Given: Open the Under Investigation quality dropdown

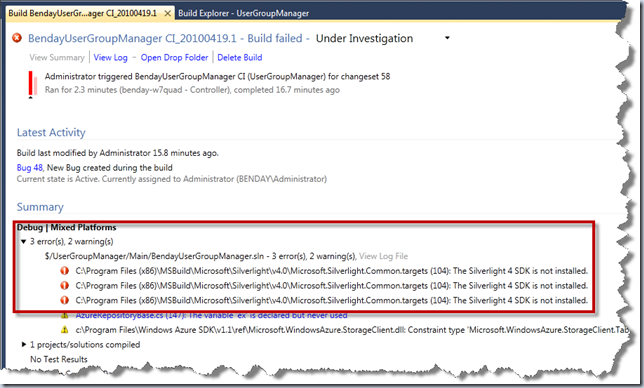Looking at the screenshot, I should 447,38.
